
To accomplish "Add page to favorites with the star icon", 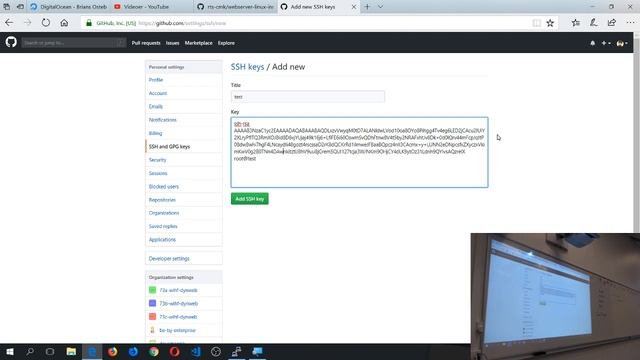I will 550,23.
